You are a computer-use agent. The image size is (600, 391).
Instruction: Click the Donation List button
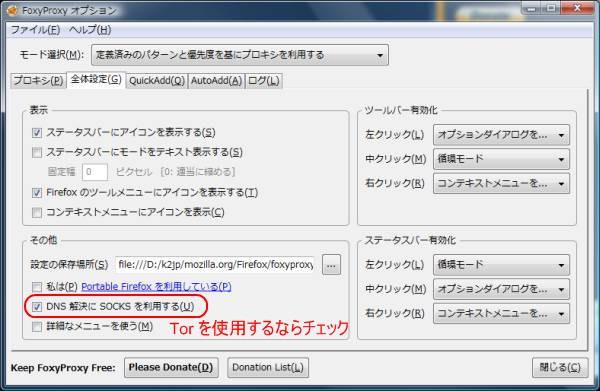pyautogui.click(x=268, y=367)
